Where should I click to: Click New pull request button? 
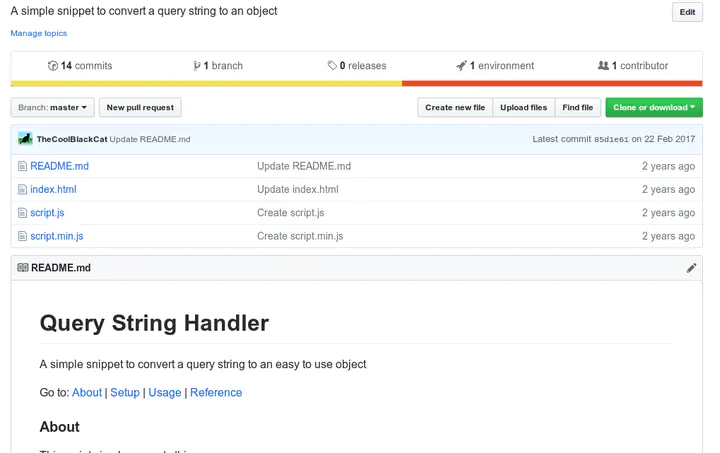pyautogui.click(x=140, y=107)
